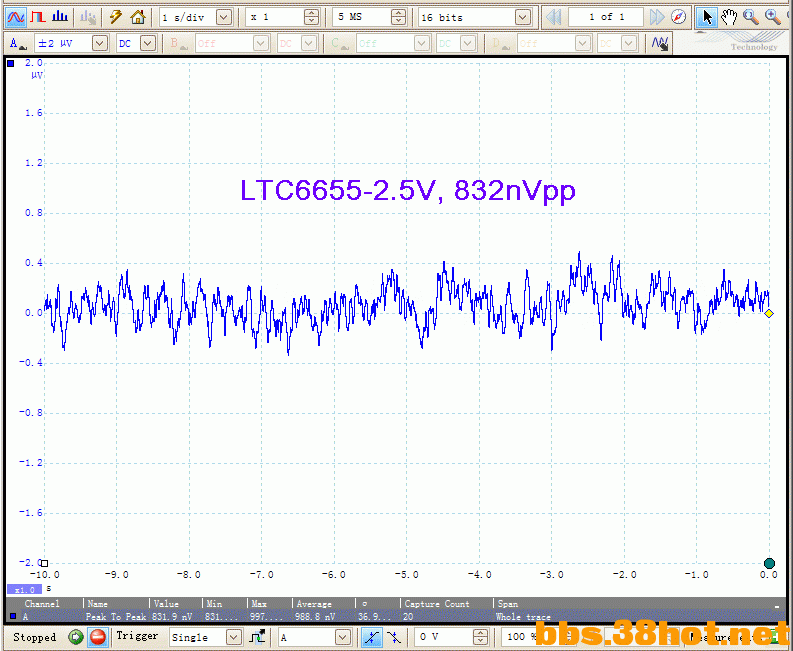The image size is (793, 651).
Task: Click the Auto setup lightning icon
Action: pos(116,17)
